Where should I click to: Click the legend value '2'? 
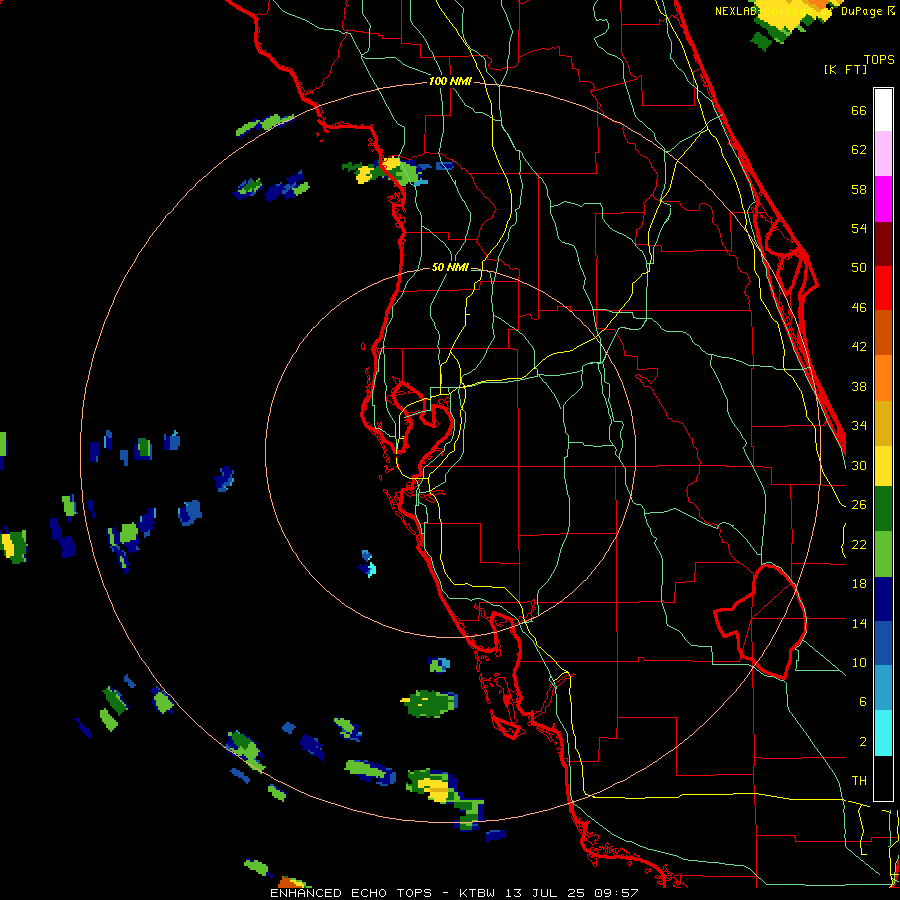863,742
